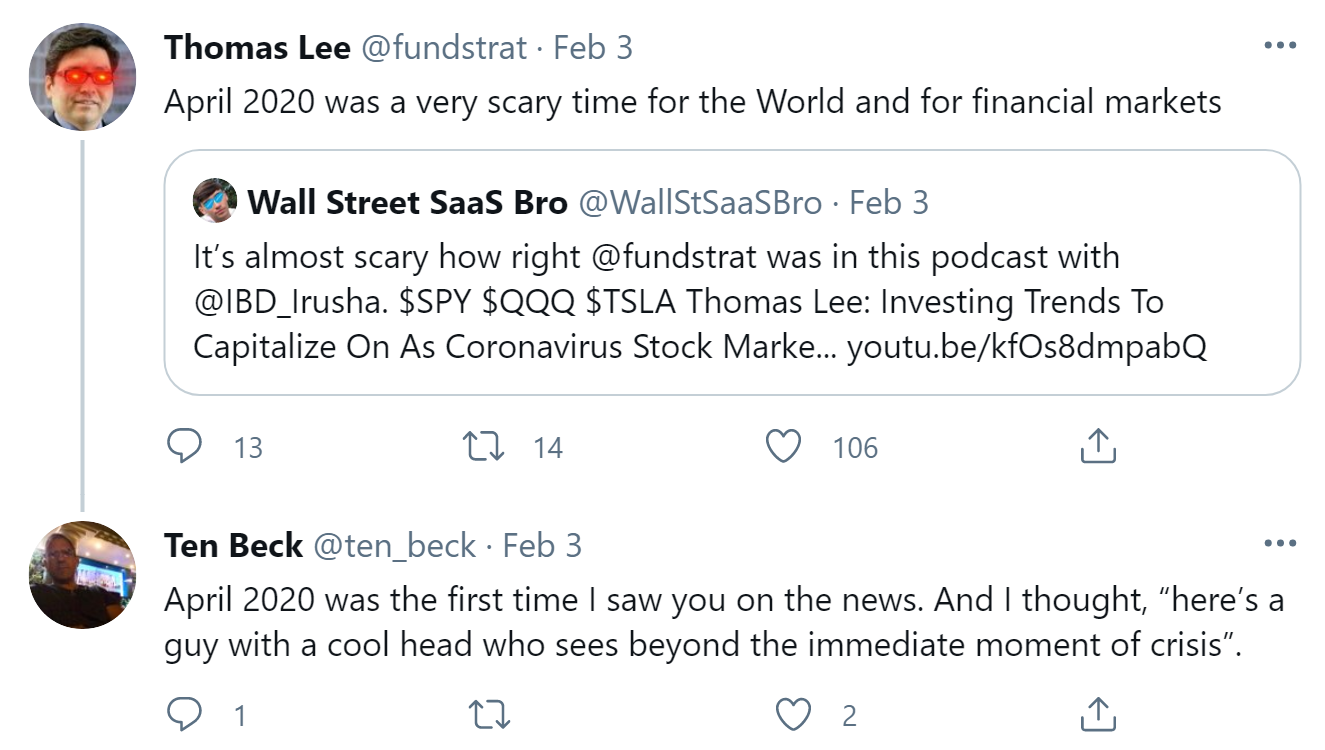Retweet Thomas Lee's tweet

pyautogui.click(x=485, y=446)
